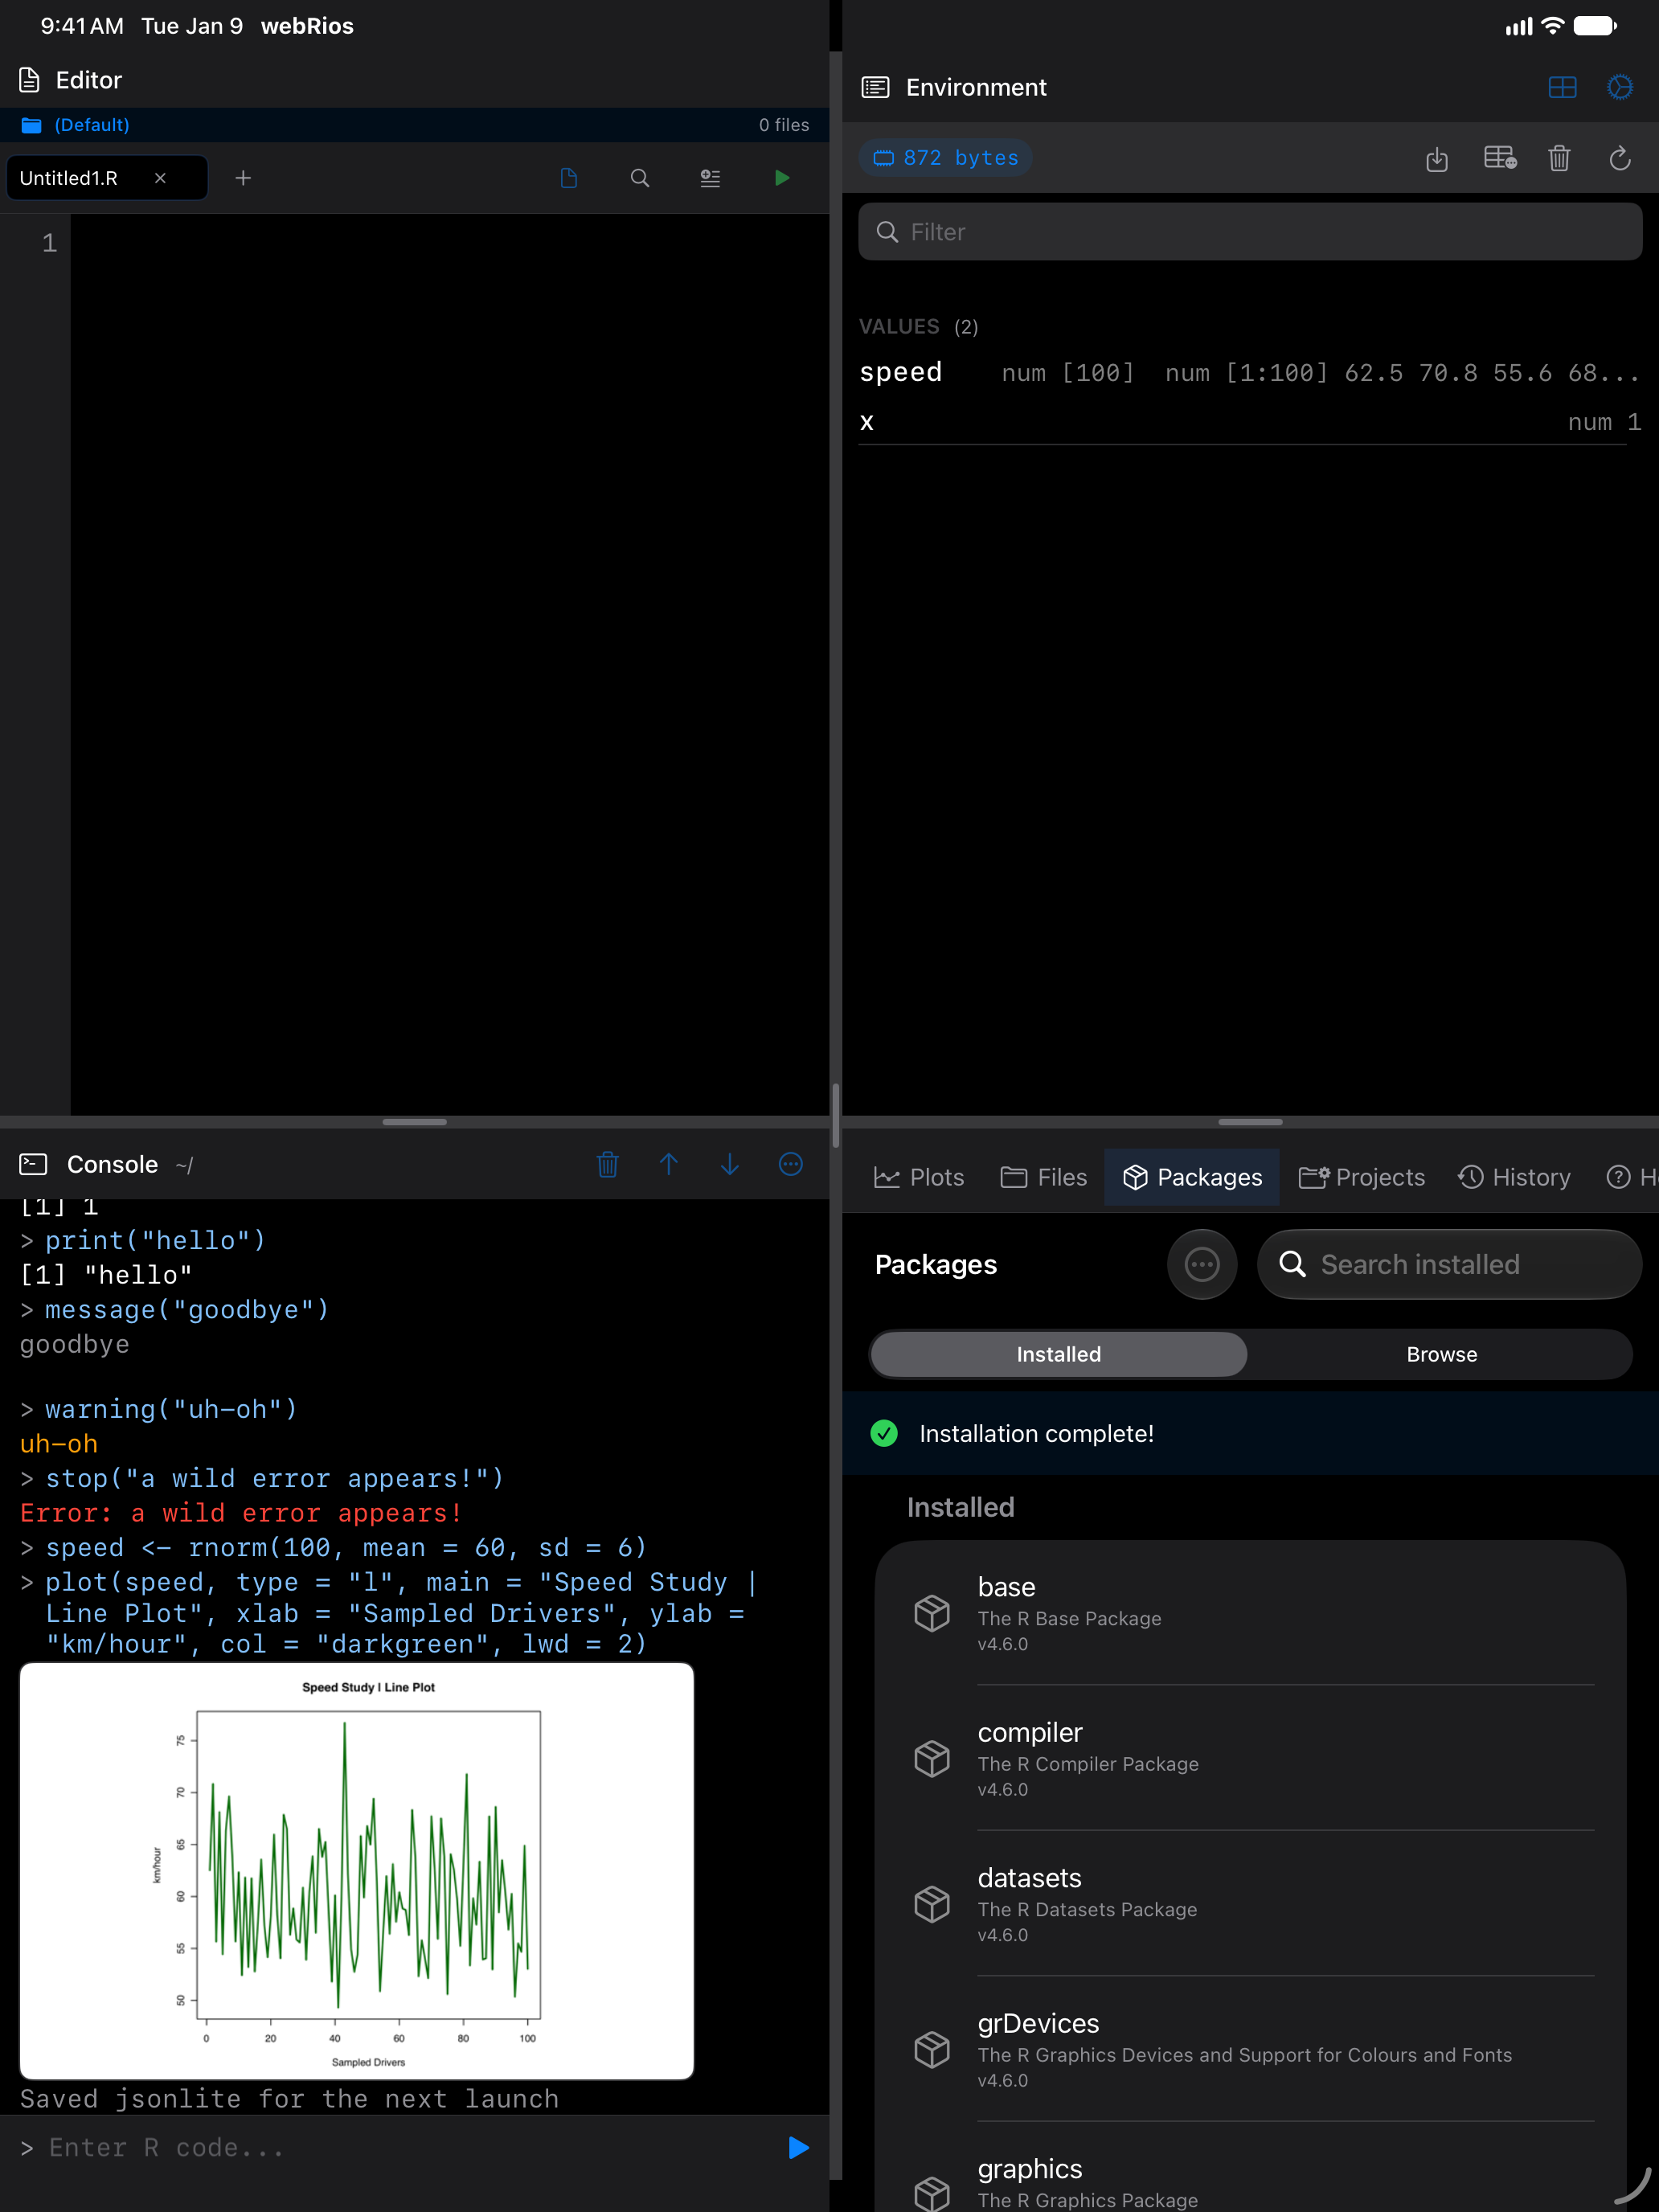Click the Search installed packages field

[1450, 1264]
